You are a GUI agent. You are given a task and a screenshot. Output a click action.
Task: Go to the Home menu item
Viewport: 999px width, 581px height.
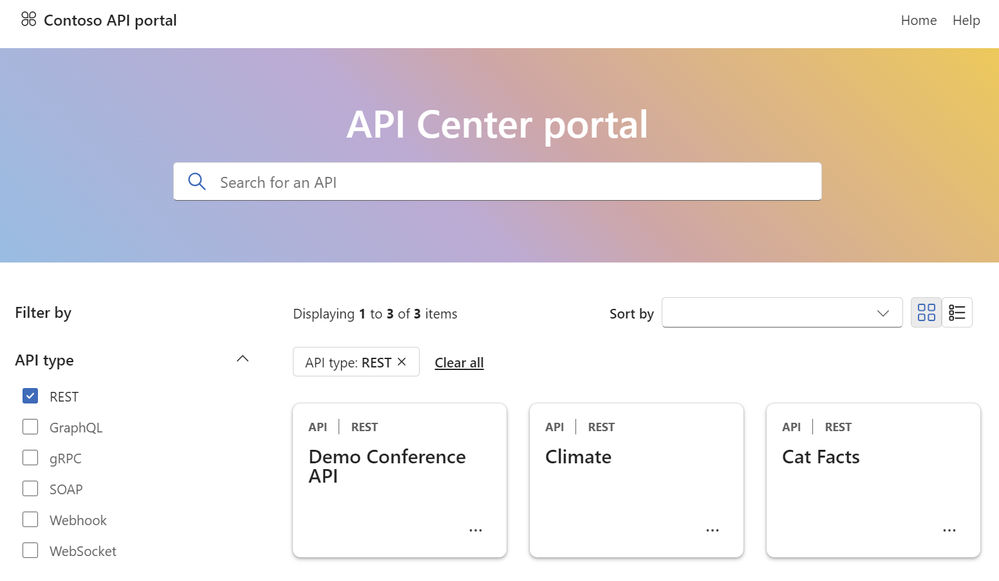pyautogui.click(x=918, y=20)
